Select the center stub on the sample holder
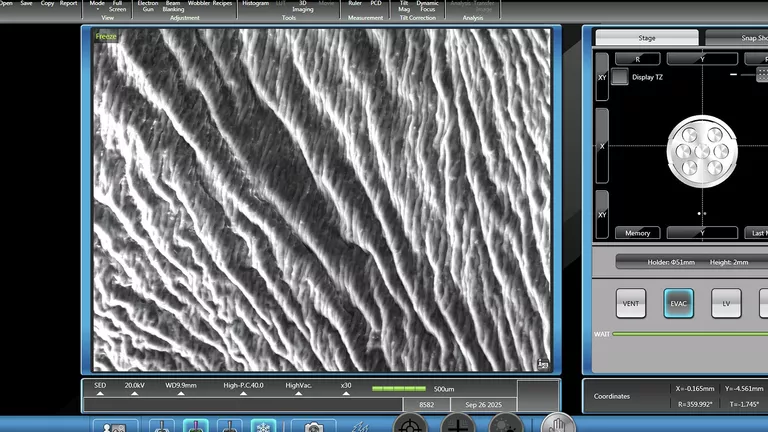 [701, 151]
